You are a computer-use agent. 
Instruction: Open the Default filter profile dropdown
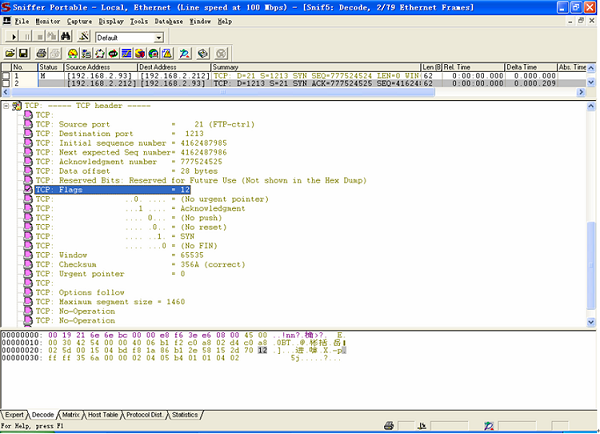(x=158, y=38)
